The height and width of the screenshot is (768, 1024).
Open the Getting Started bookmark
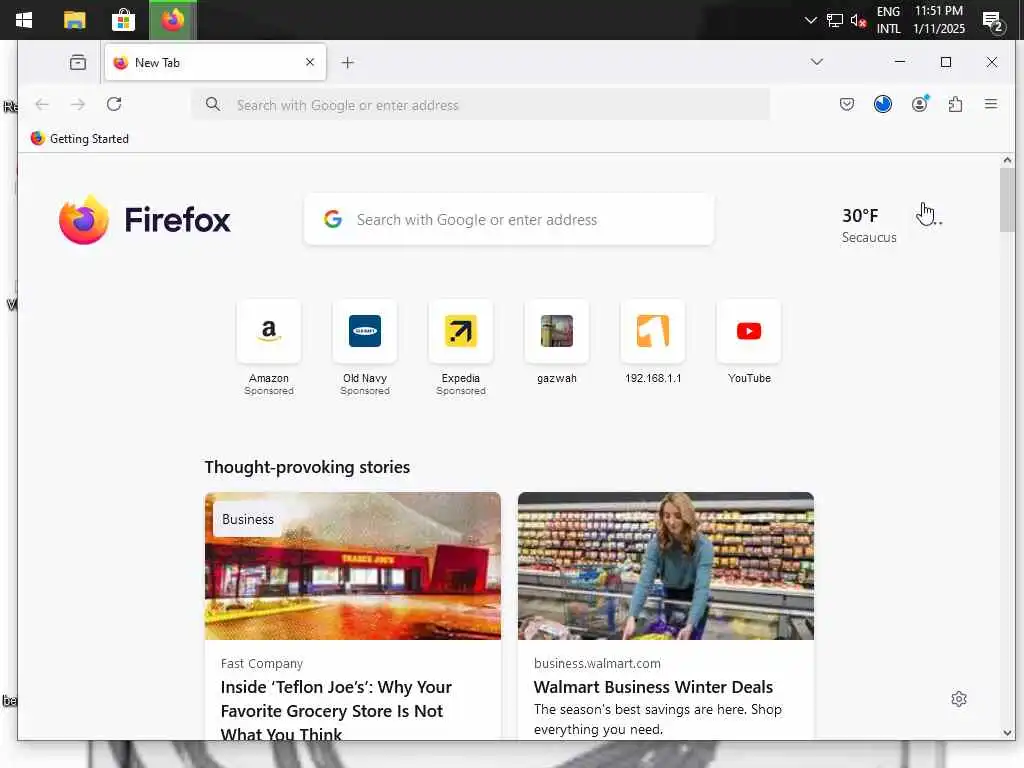tap(80, 138)
